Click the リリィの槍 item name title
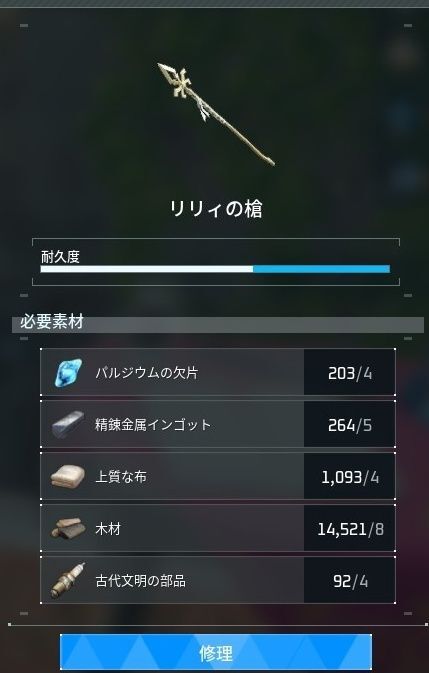This screenshot has height=673, width=429. click(216, 209)
